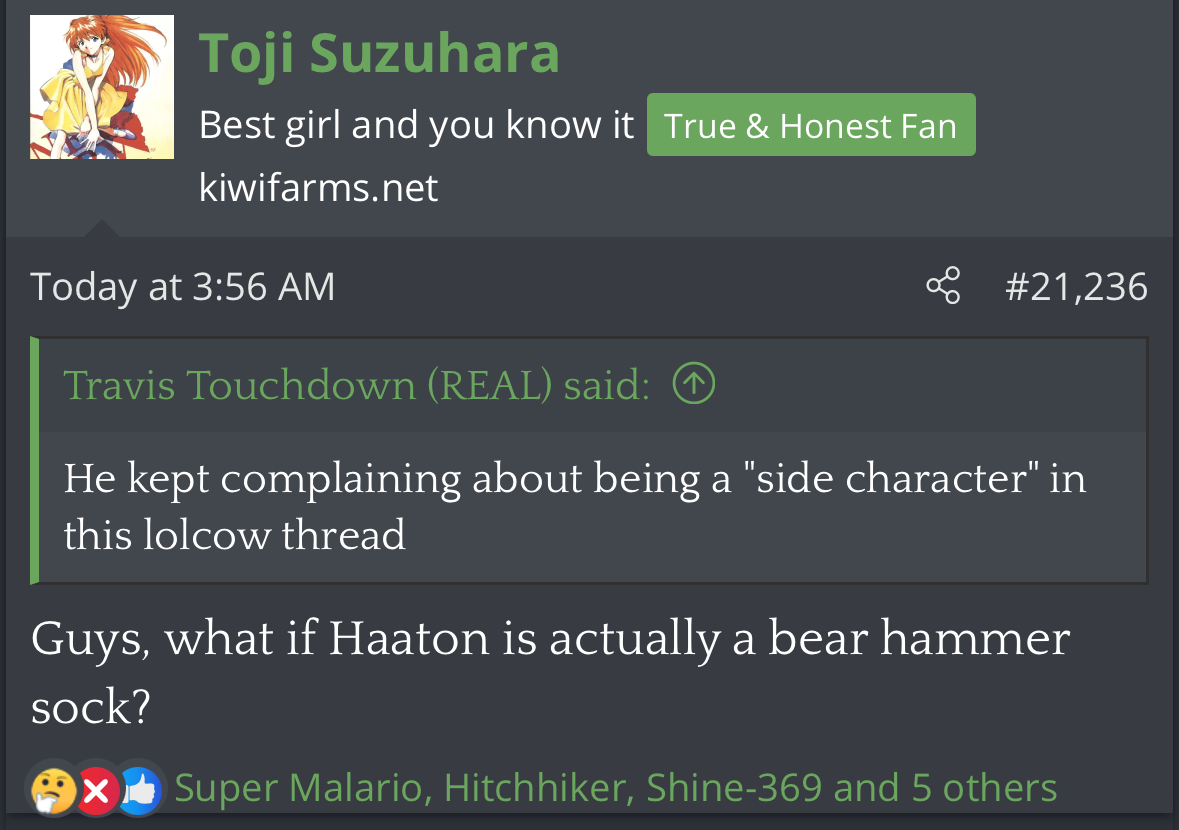Click the kiwifarms.net text under the username
This screenshot has height=830, width=1179.
(318, 187)
